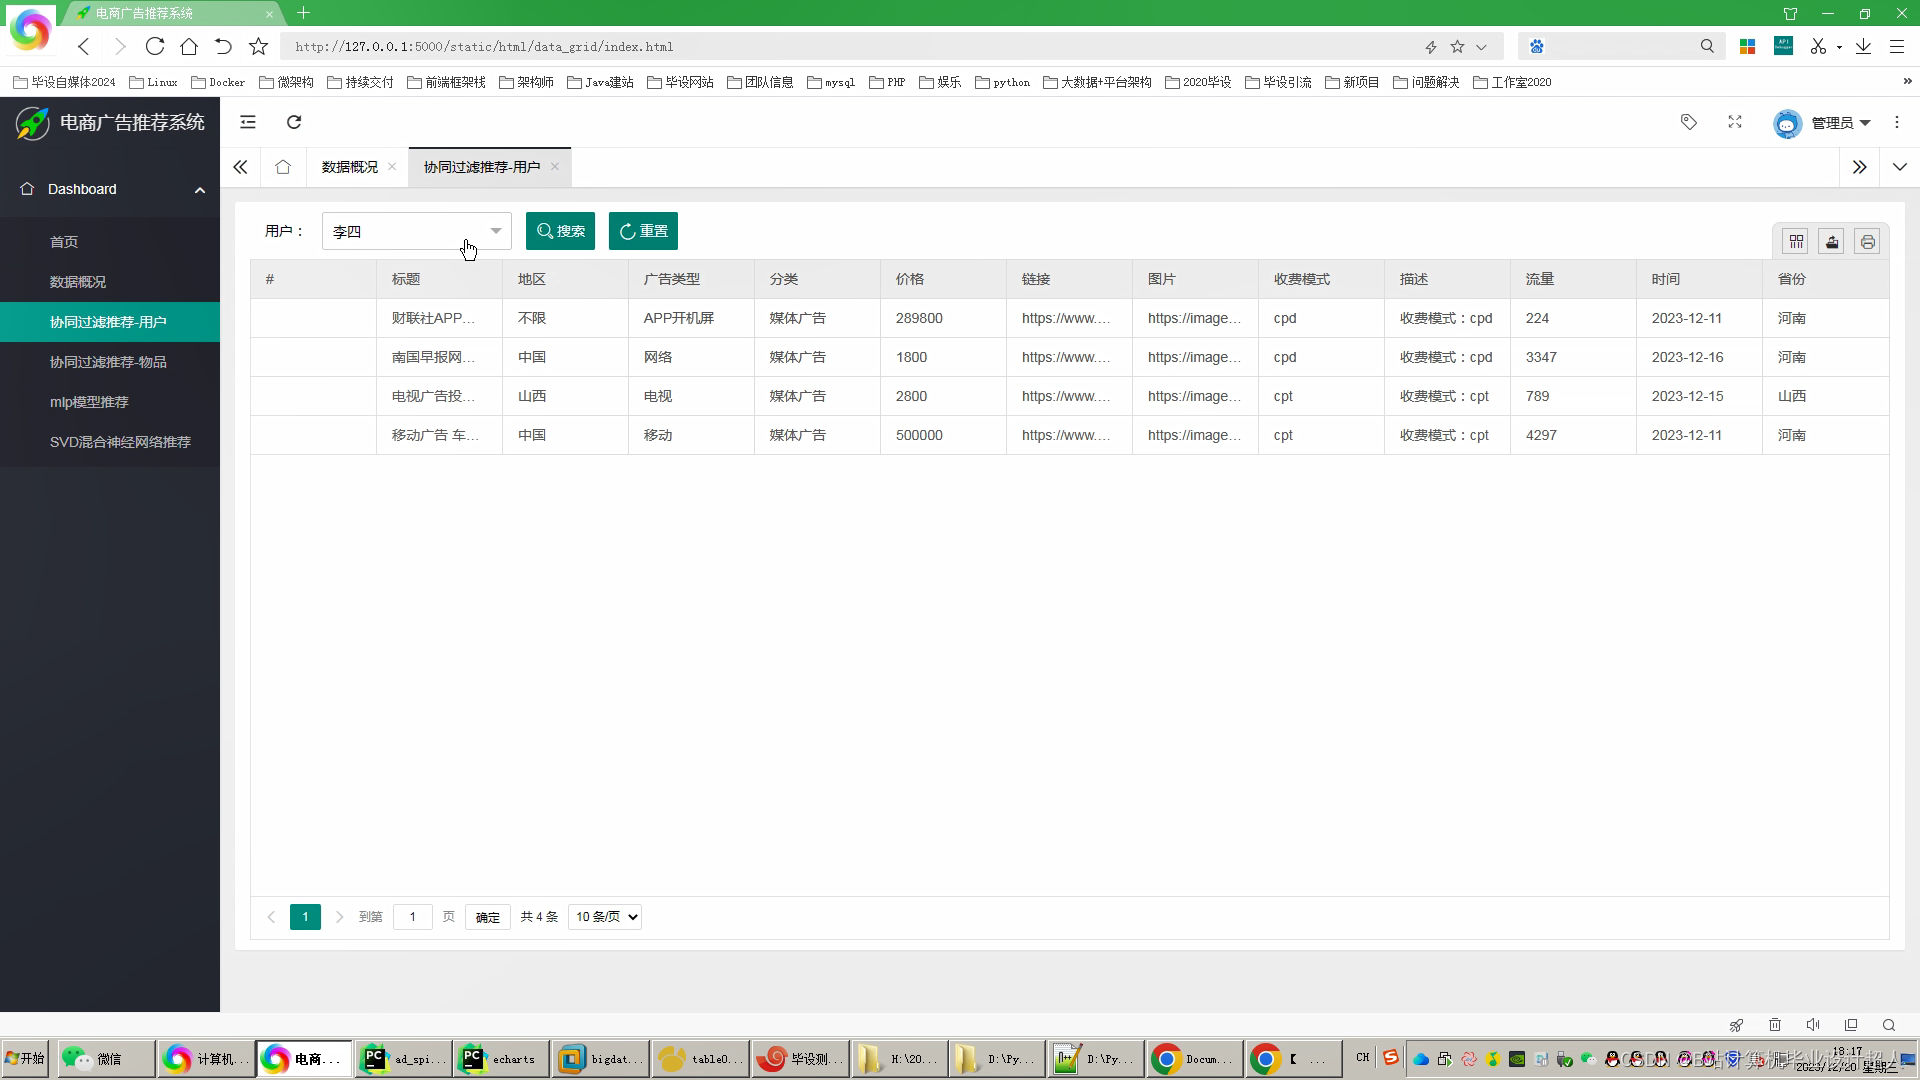1920x1080 pixels.
Task: Click the 重置 button
Action: [643, 231]
